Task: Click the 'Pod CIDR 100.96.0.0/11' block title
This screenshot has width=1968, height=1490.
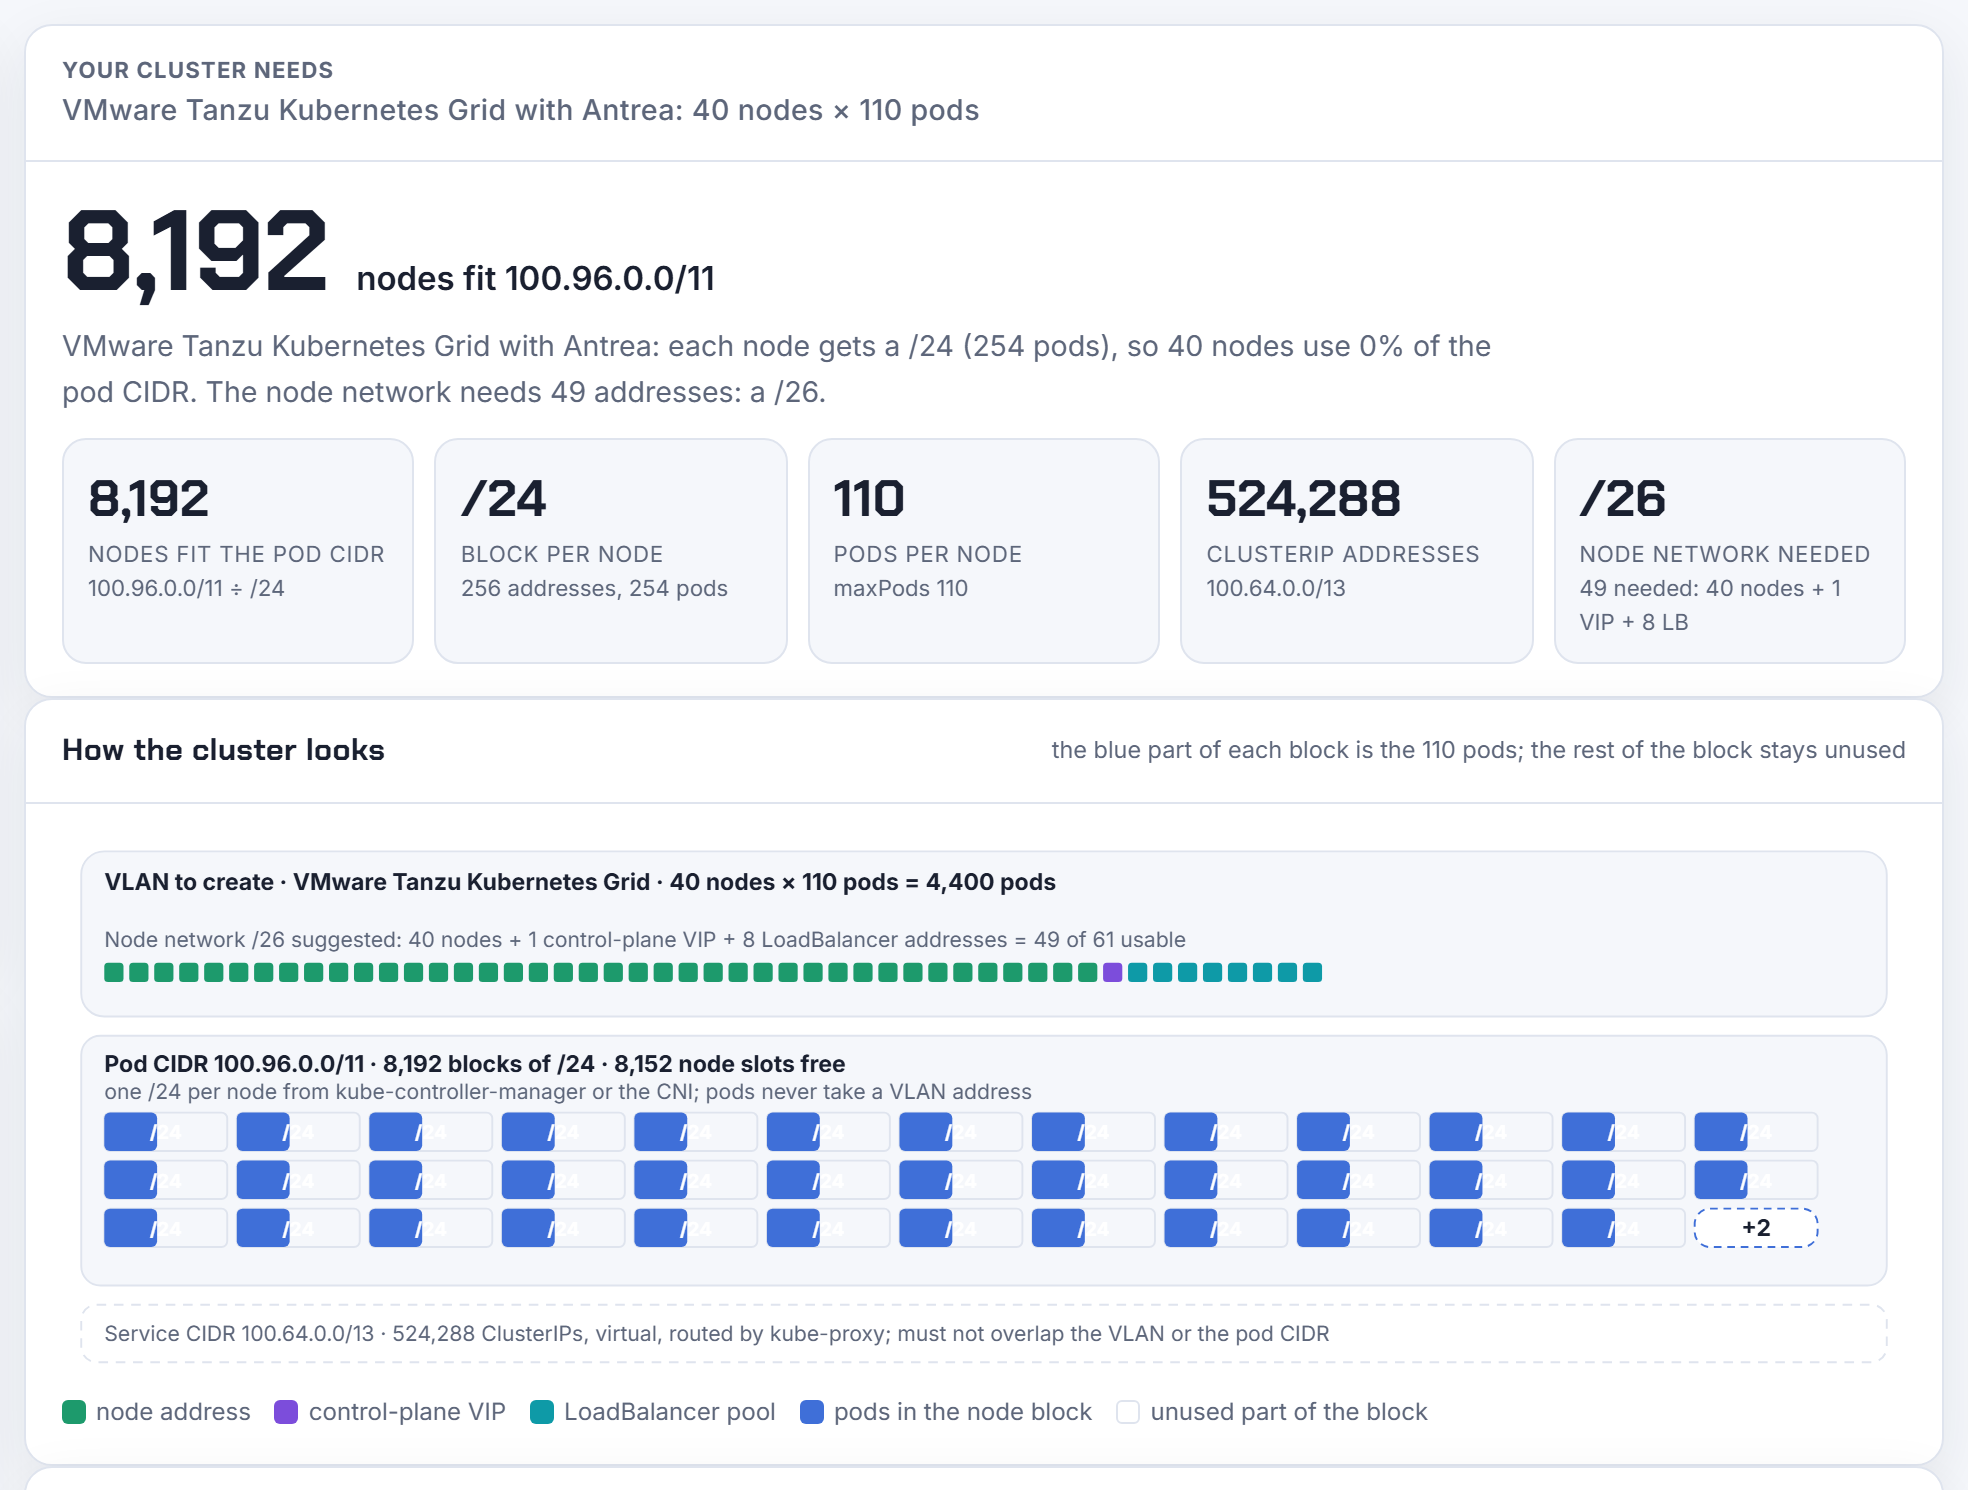Action: (x=475, y=1064)
